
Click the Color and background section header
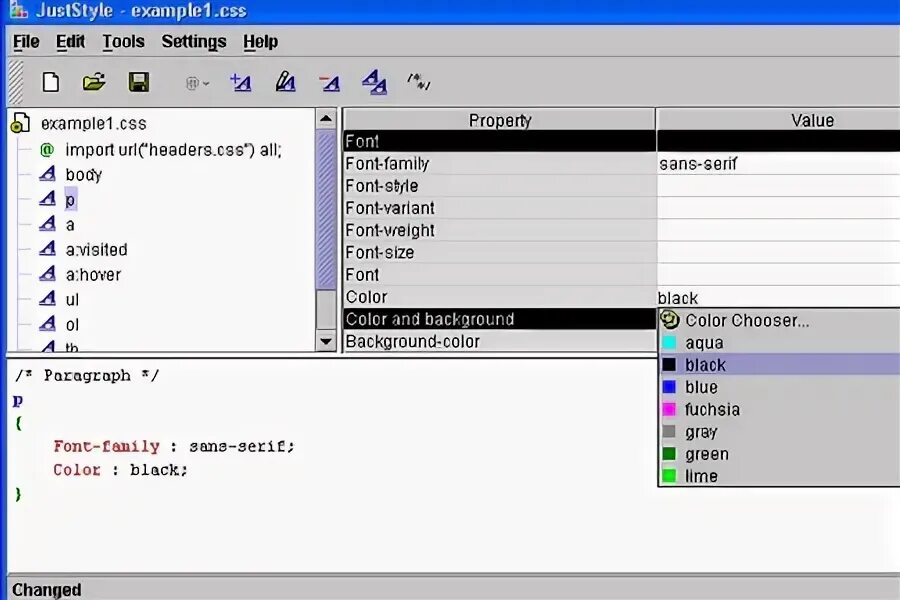499,319
